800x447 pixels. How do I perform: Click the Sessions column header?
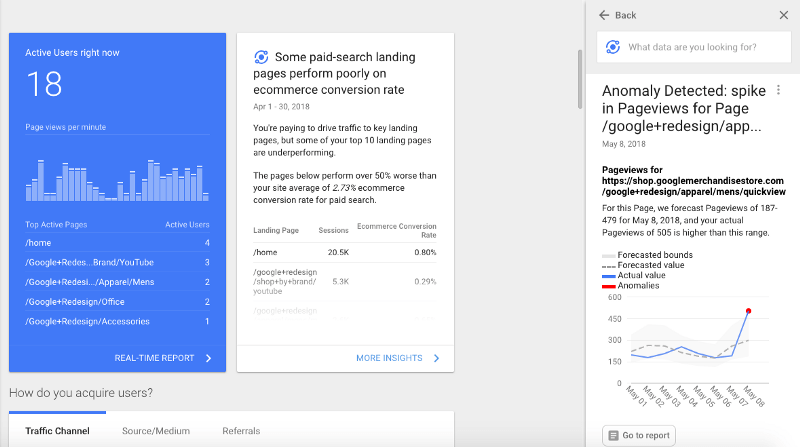tap(333, 230)
